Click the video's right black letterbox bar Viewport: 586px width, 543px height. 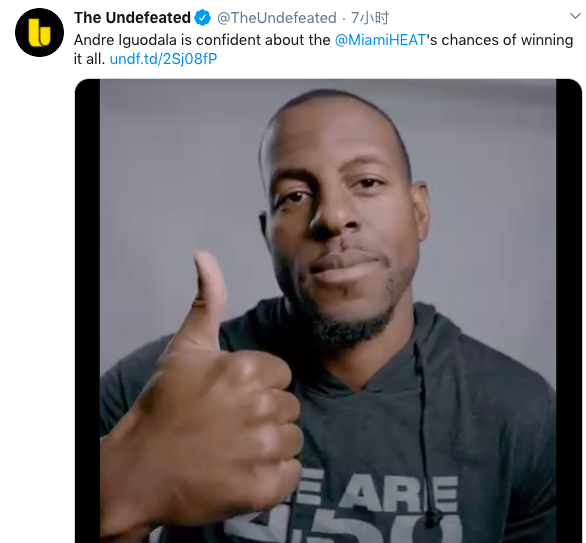pyautogui.click(x=568, y=311)
